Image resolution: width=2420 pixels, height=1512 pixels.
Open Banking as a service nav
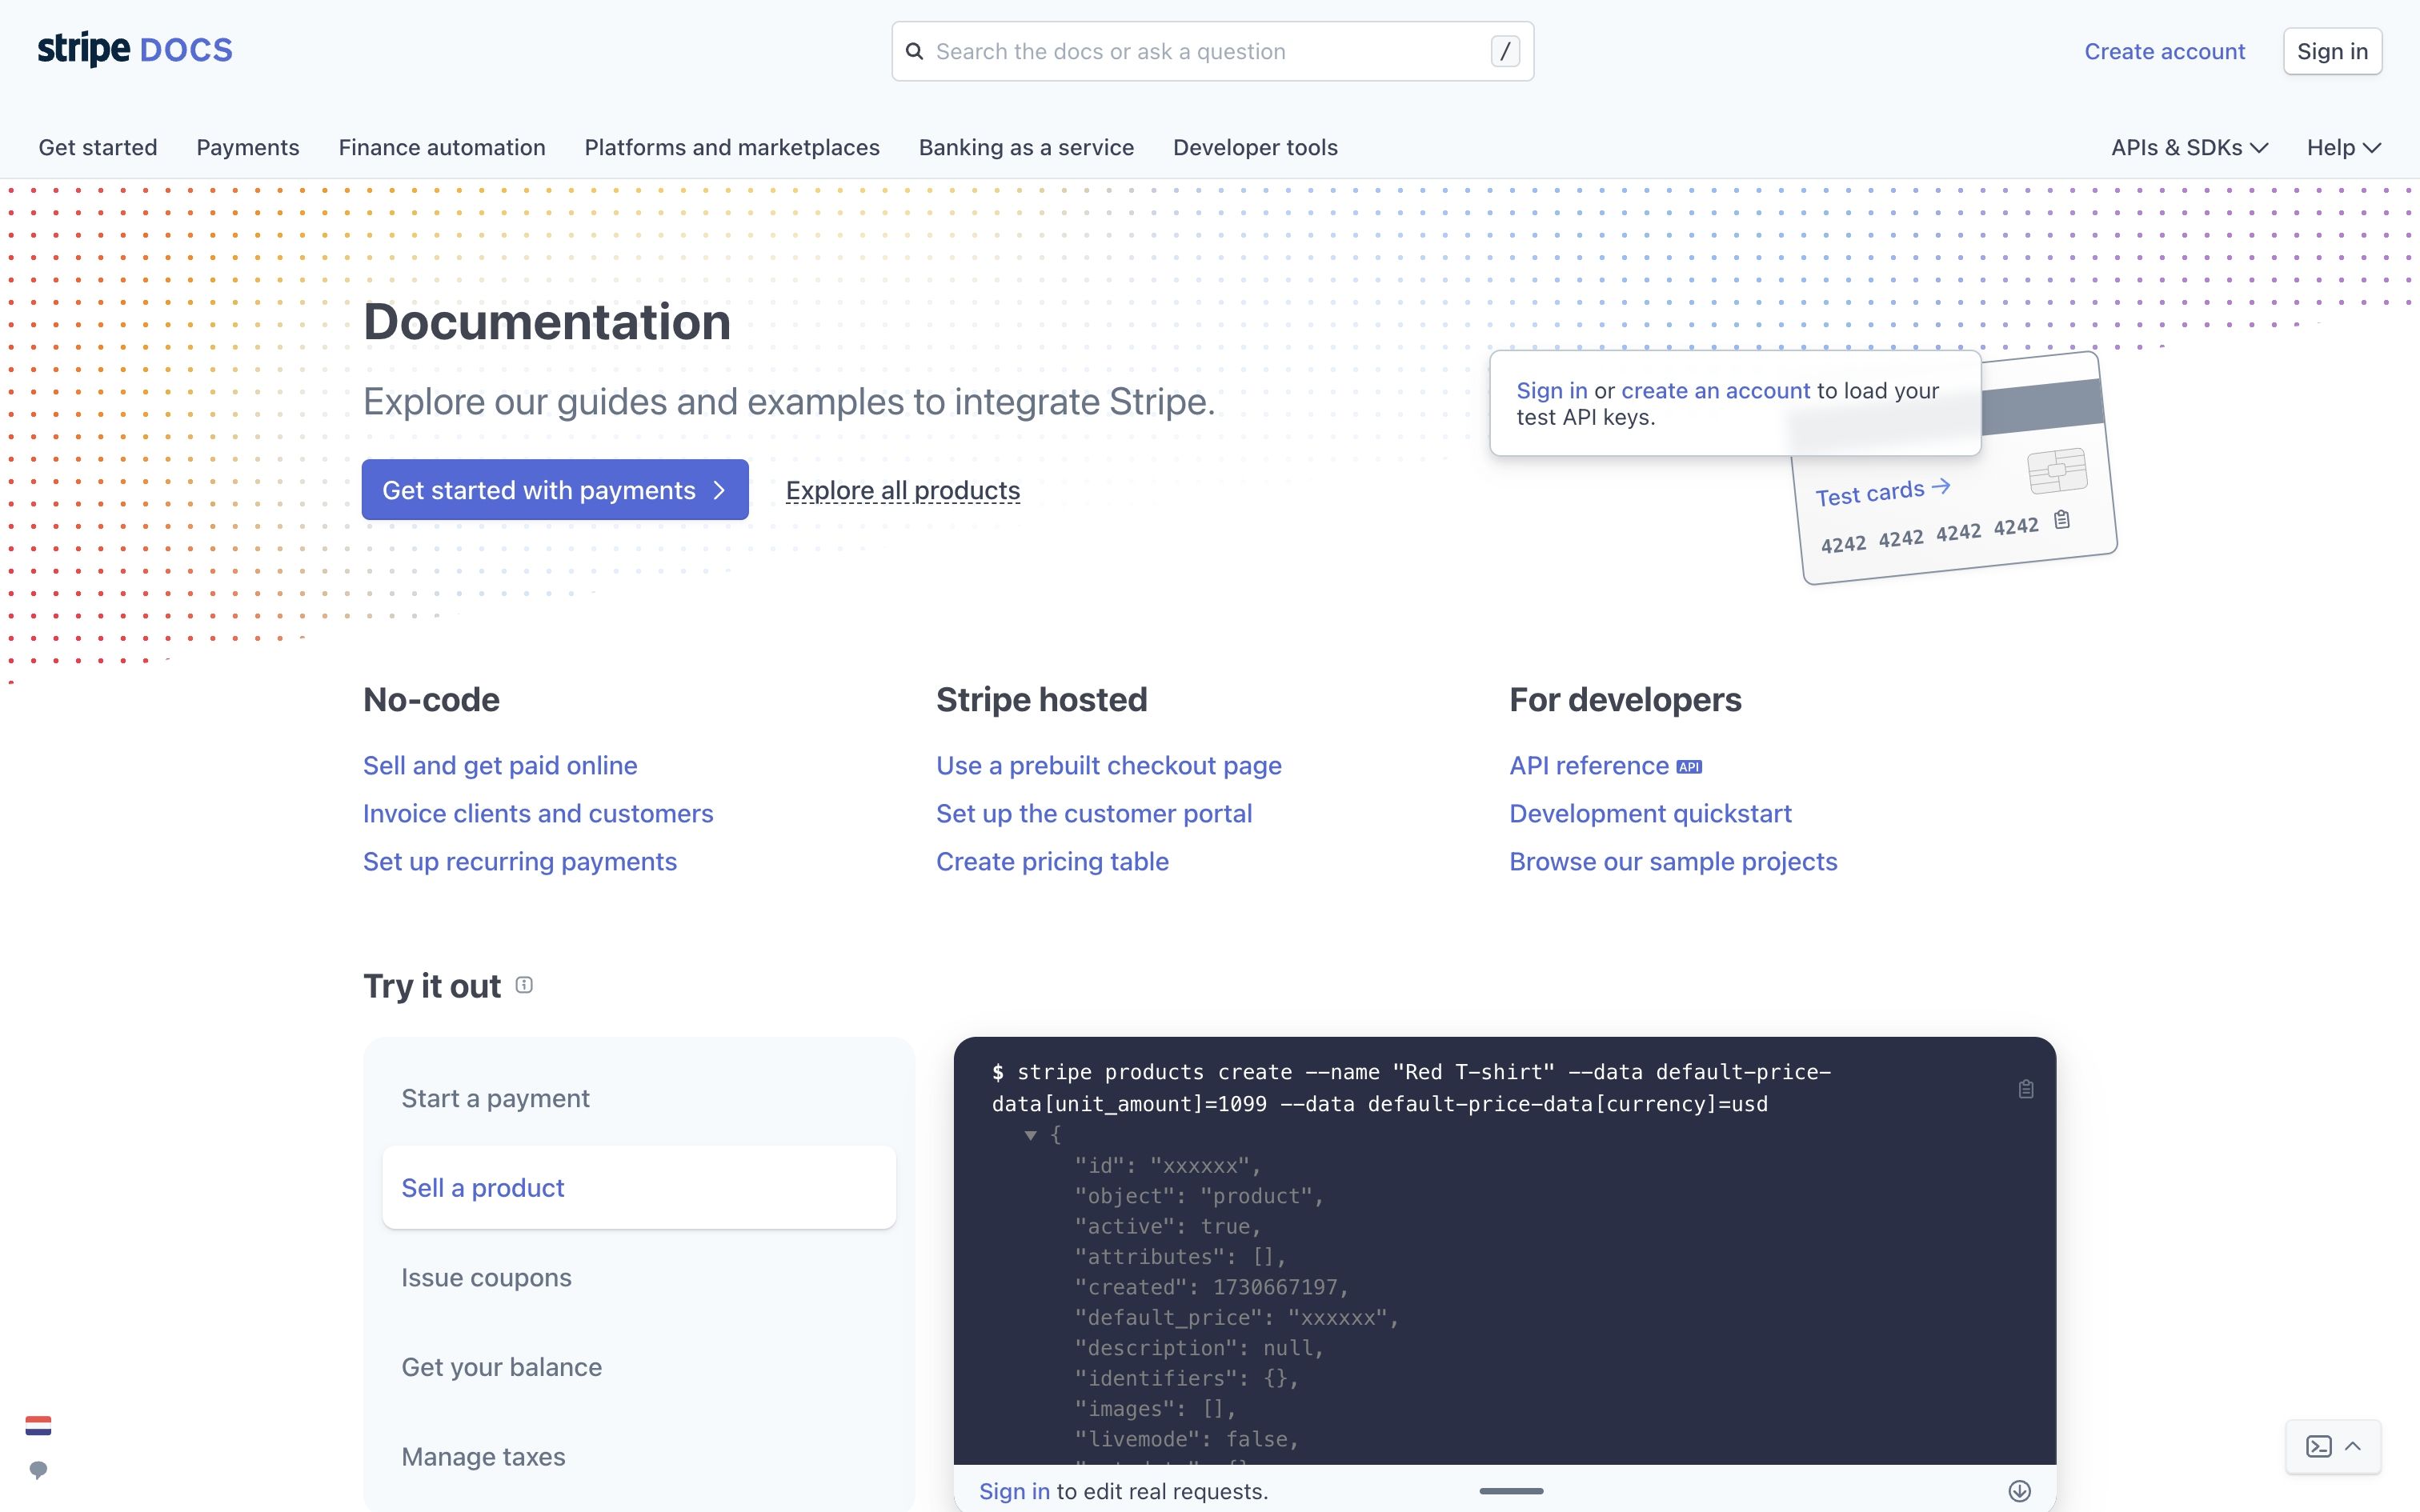[1026, 147]
